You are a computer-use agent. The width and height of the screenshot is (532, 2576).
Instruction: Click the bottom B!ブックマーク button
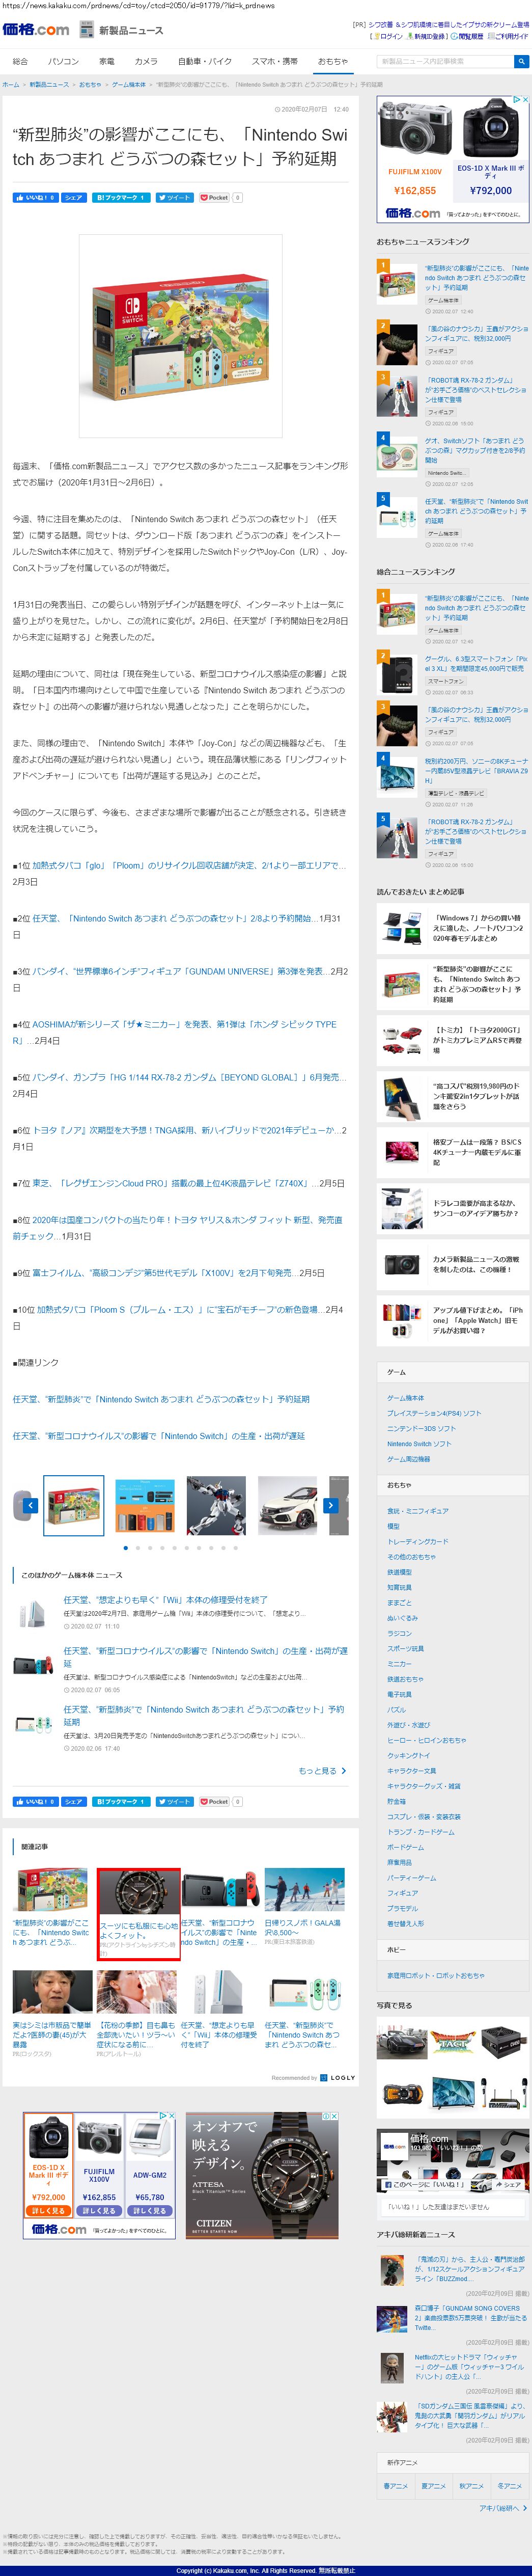[x=121, y=1801]
